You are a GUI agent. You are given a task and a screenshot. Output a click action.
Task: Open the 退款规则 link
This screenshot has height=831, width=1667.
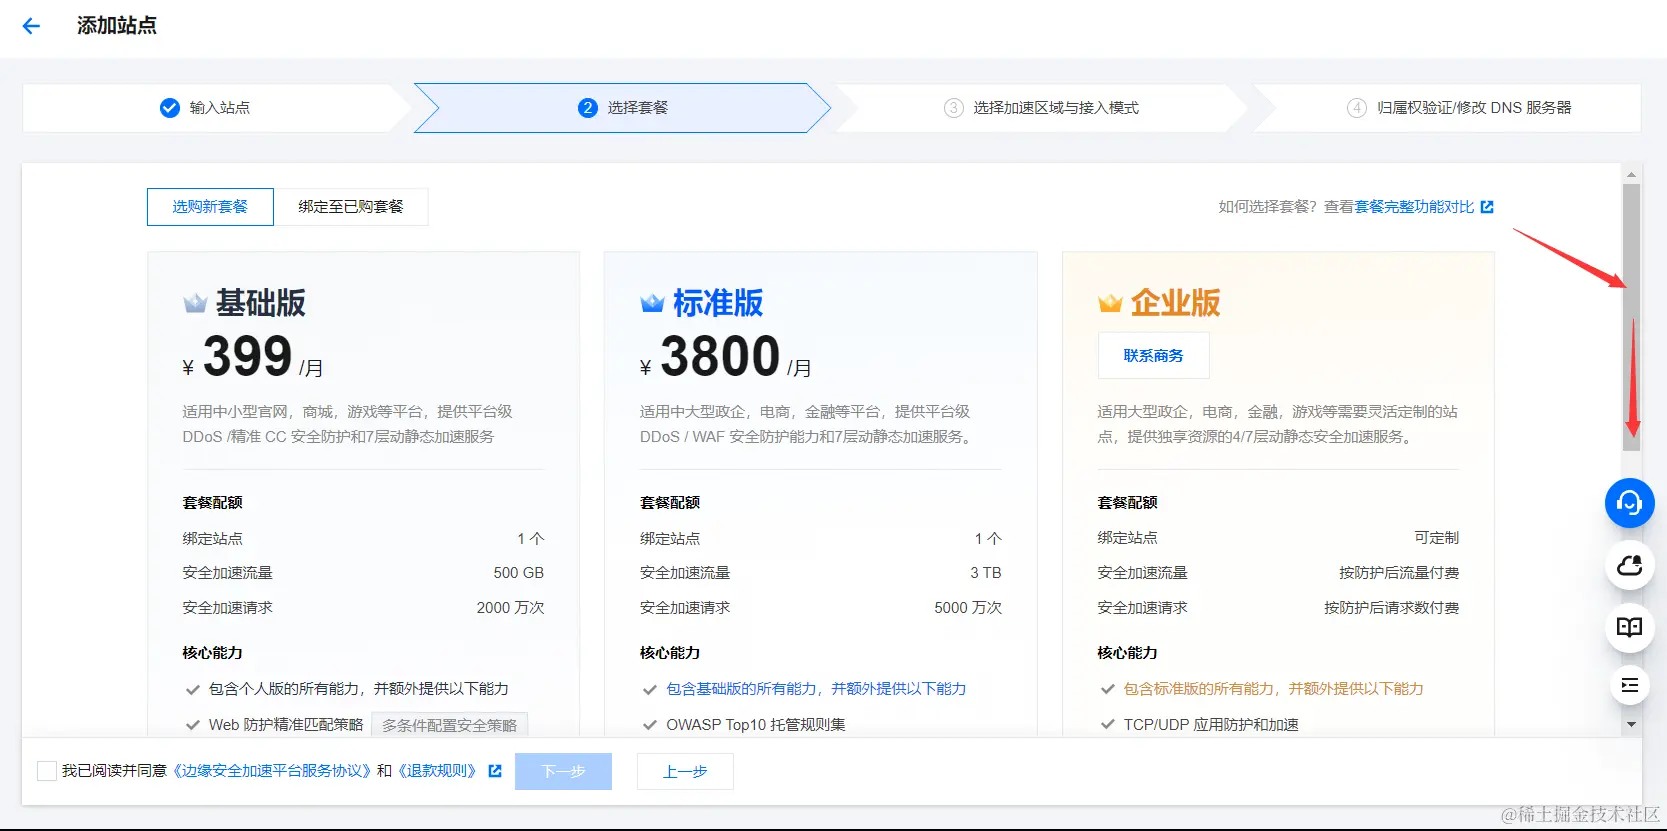438,771
